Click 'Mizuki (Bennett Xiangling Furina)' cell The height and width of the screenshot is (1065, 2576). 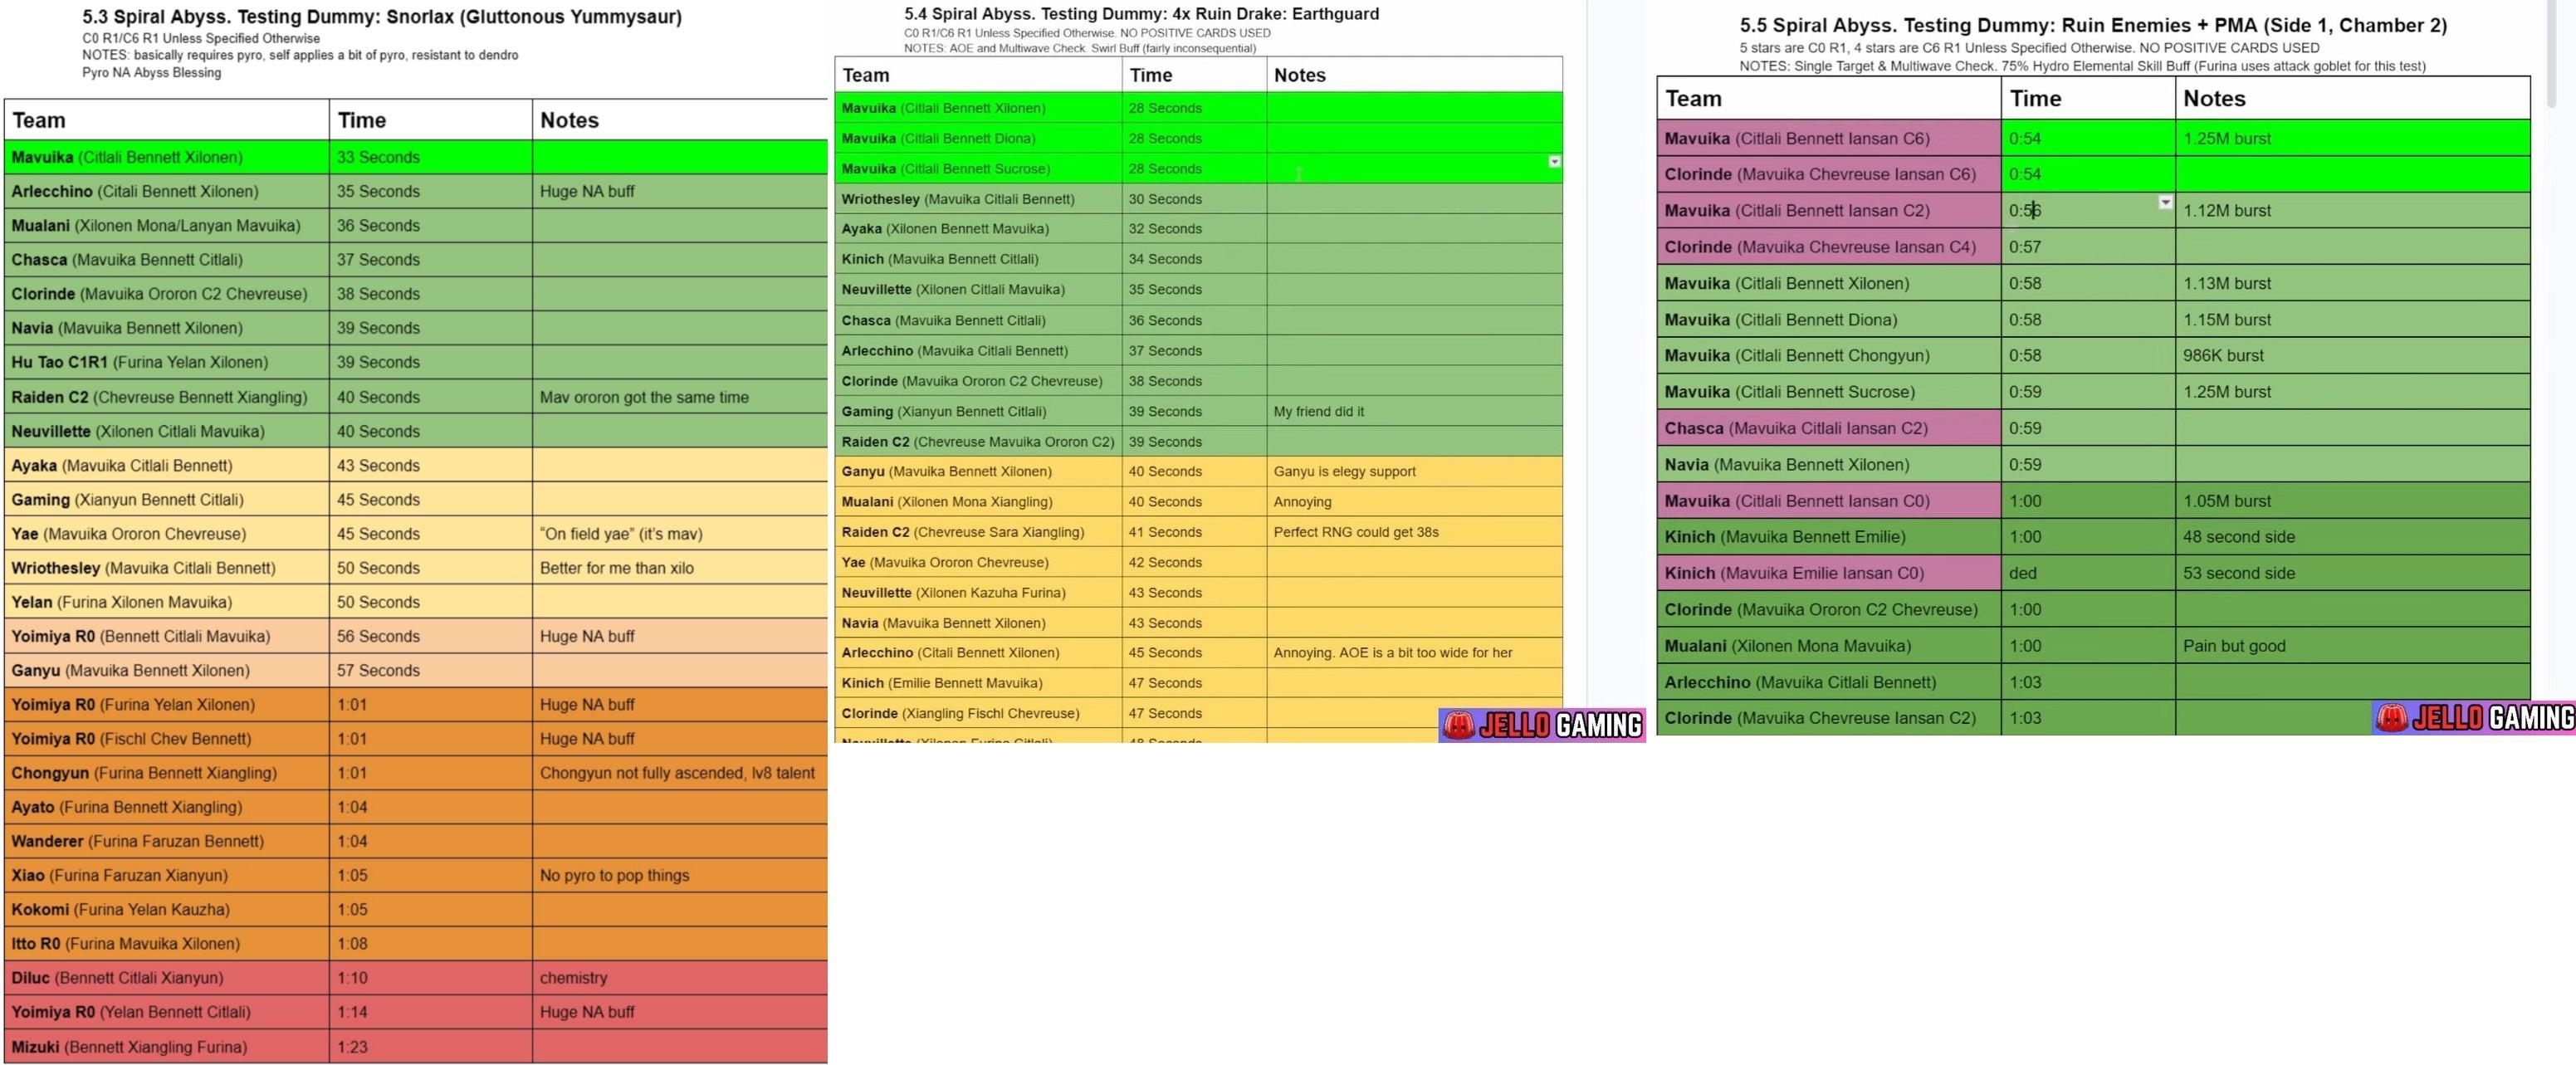[x=167, y=1047]
